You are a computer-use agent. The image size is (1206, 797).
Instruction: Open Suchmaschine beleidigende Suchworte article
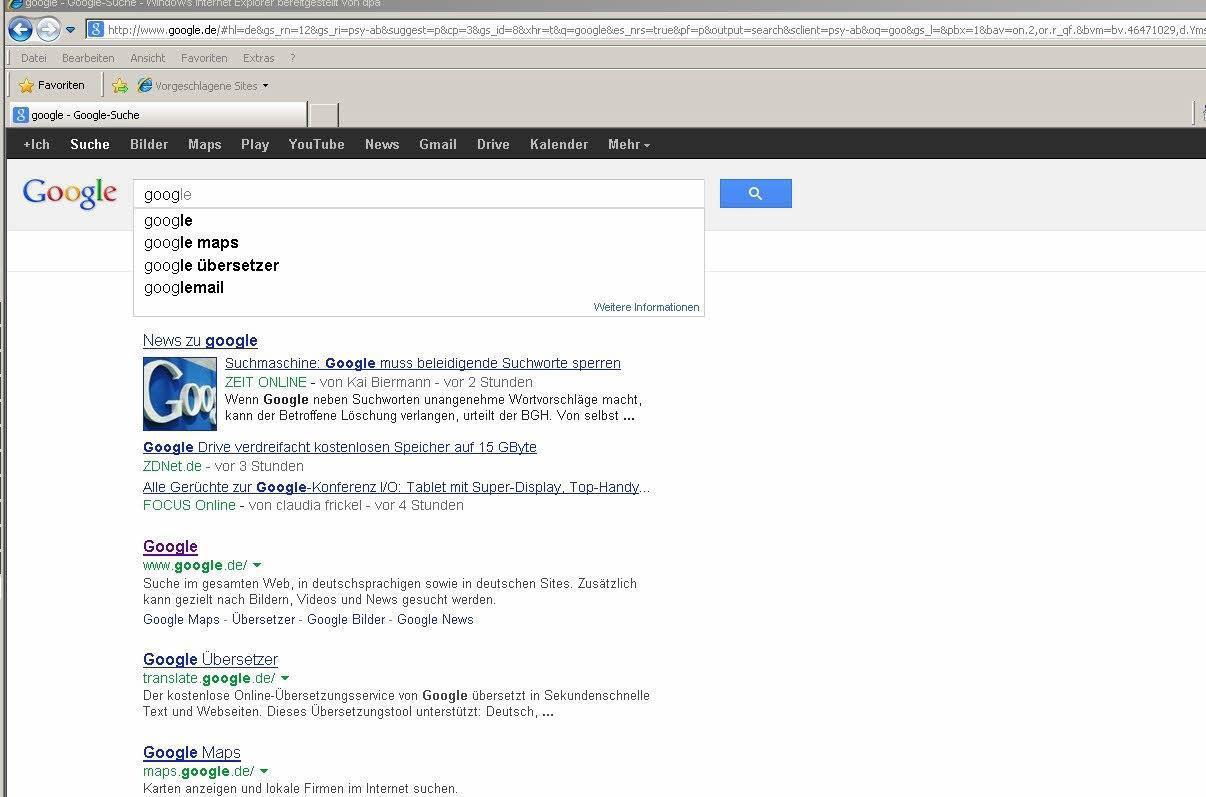423,363
